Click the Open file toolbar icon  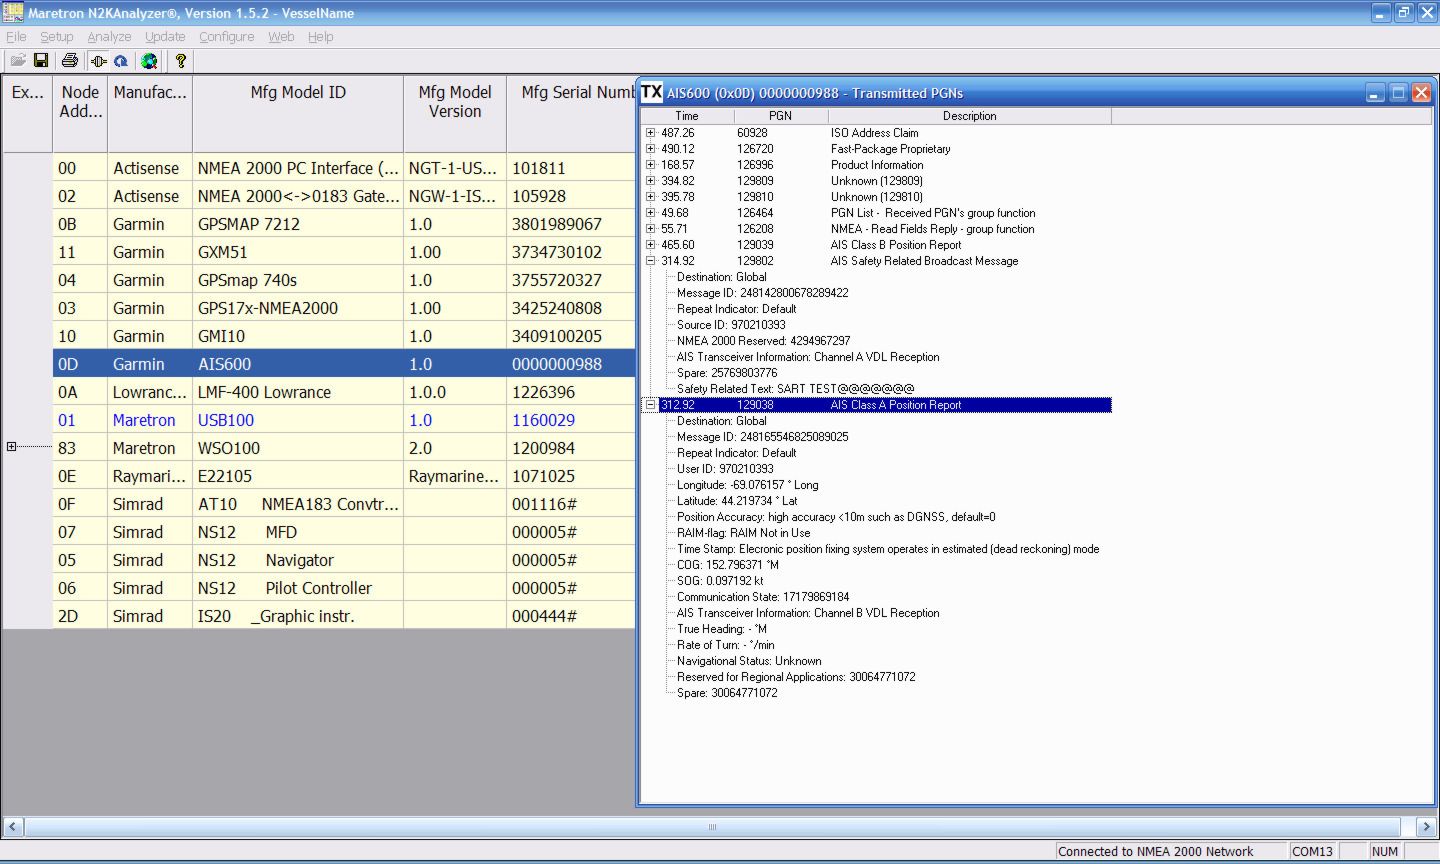pos(18,61)
